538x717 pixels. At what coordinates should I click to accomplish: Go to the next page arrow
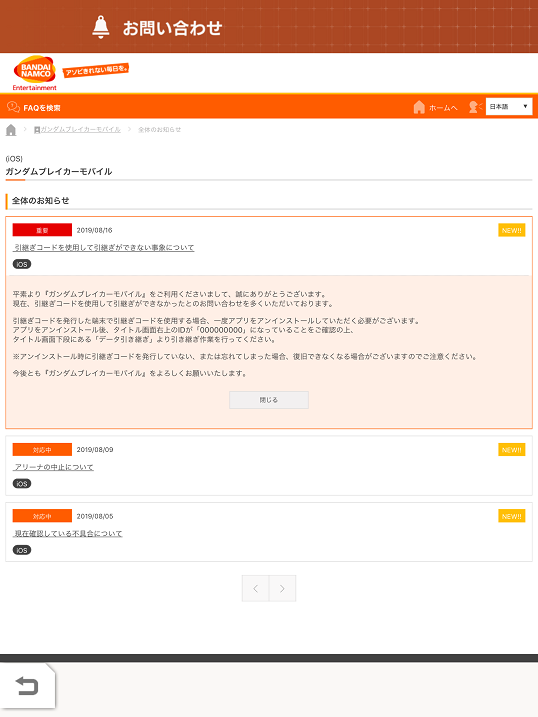tap(282, 589)
